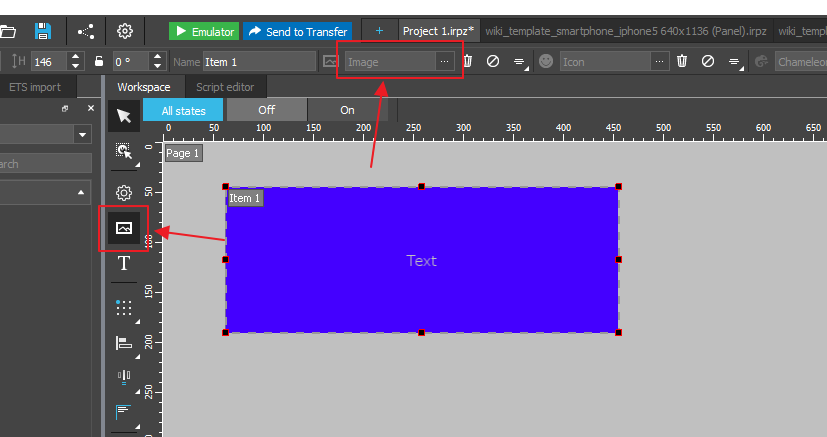Select the Text tool
This screenshot has height=437, width=827.
124,264
